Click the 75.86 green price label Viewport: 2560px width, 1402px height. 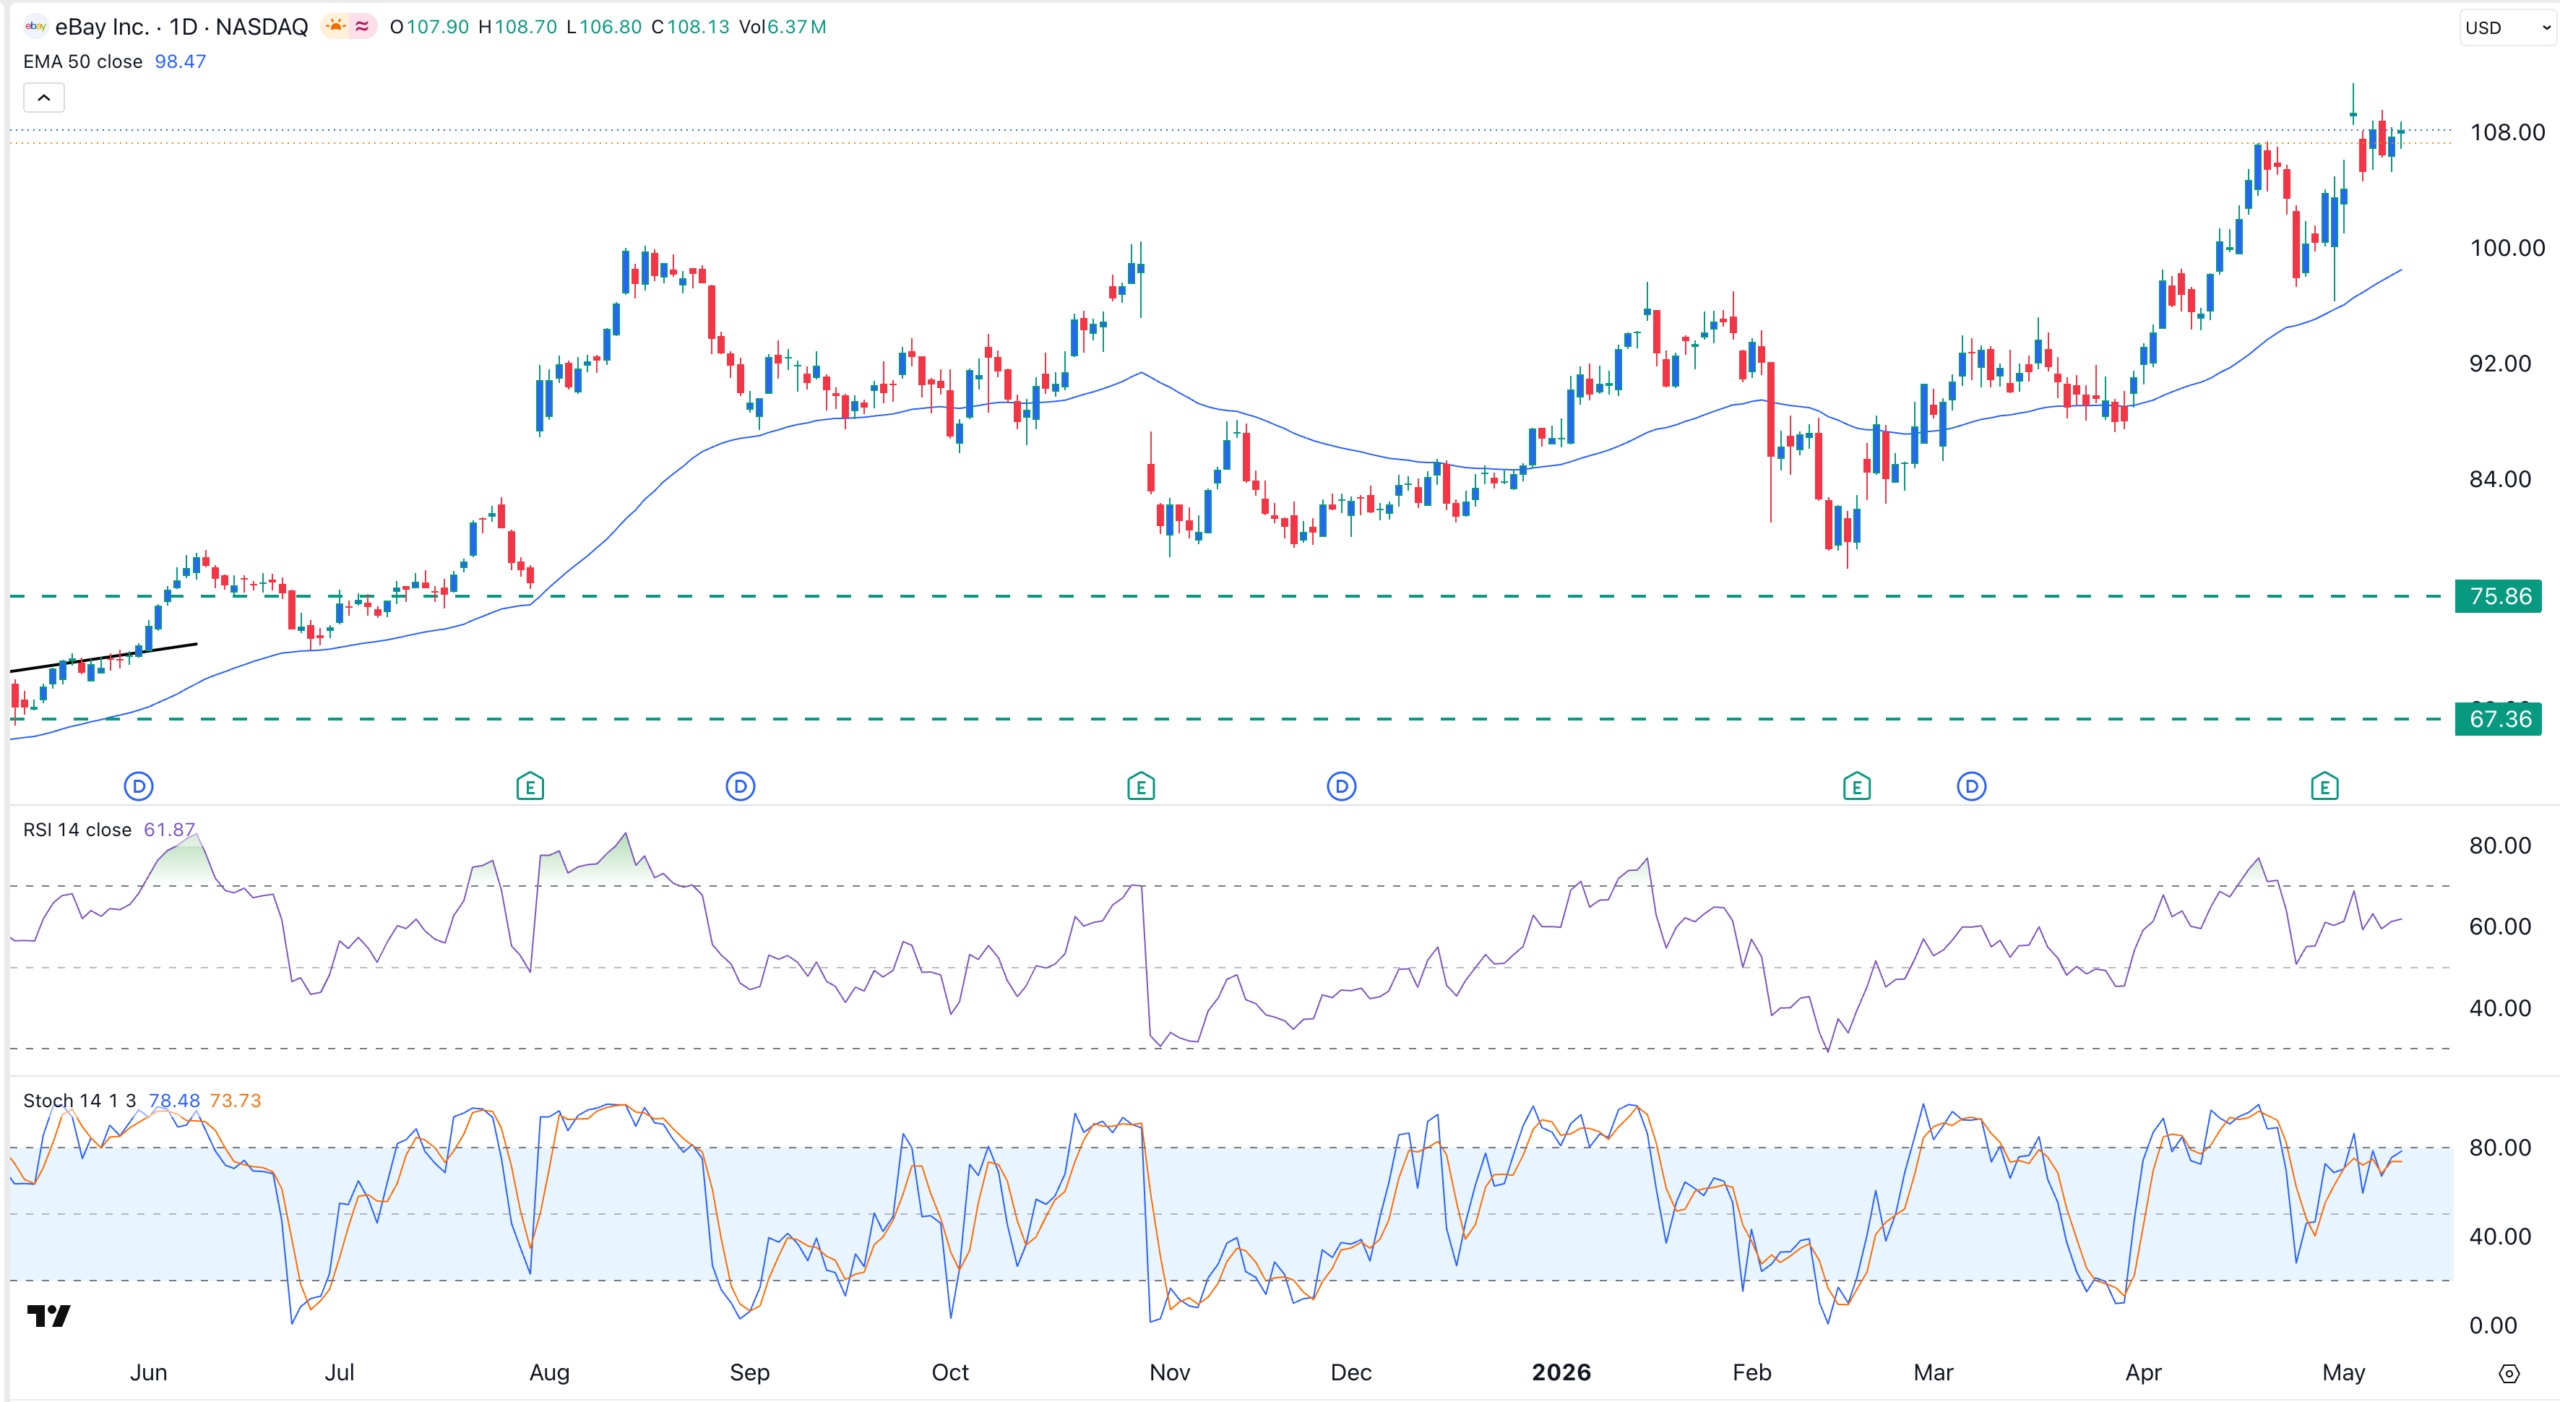point(2499,597)
